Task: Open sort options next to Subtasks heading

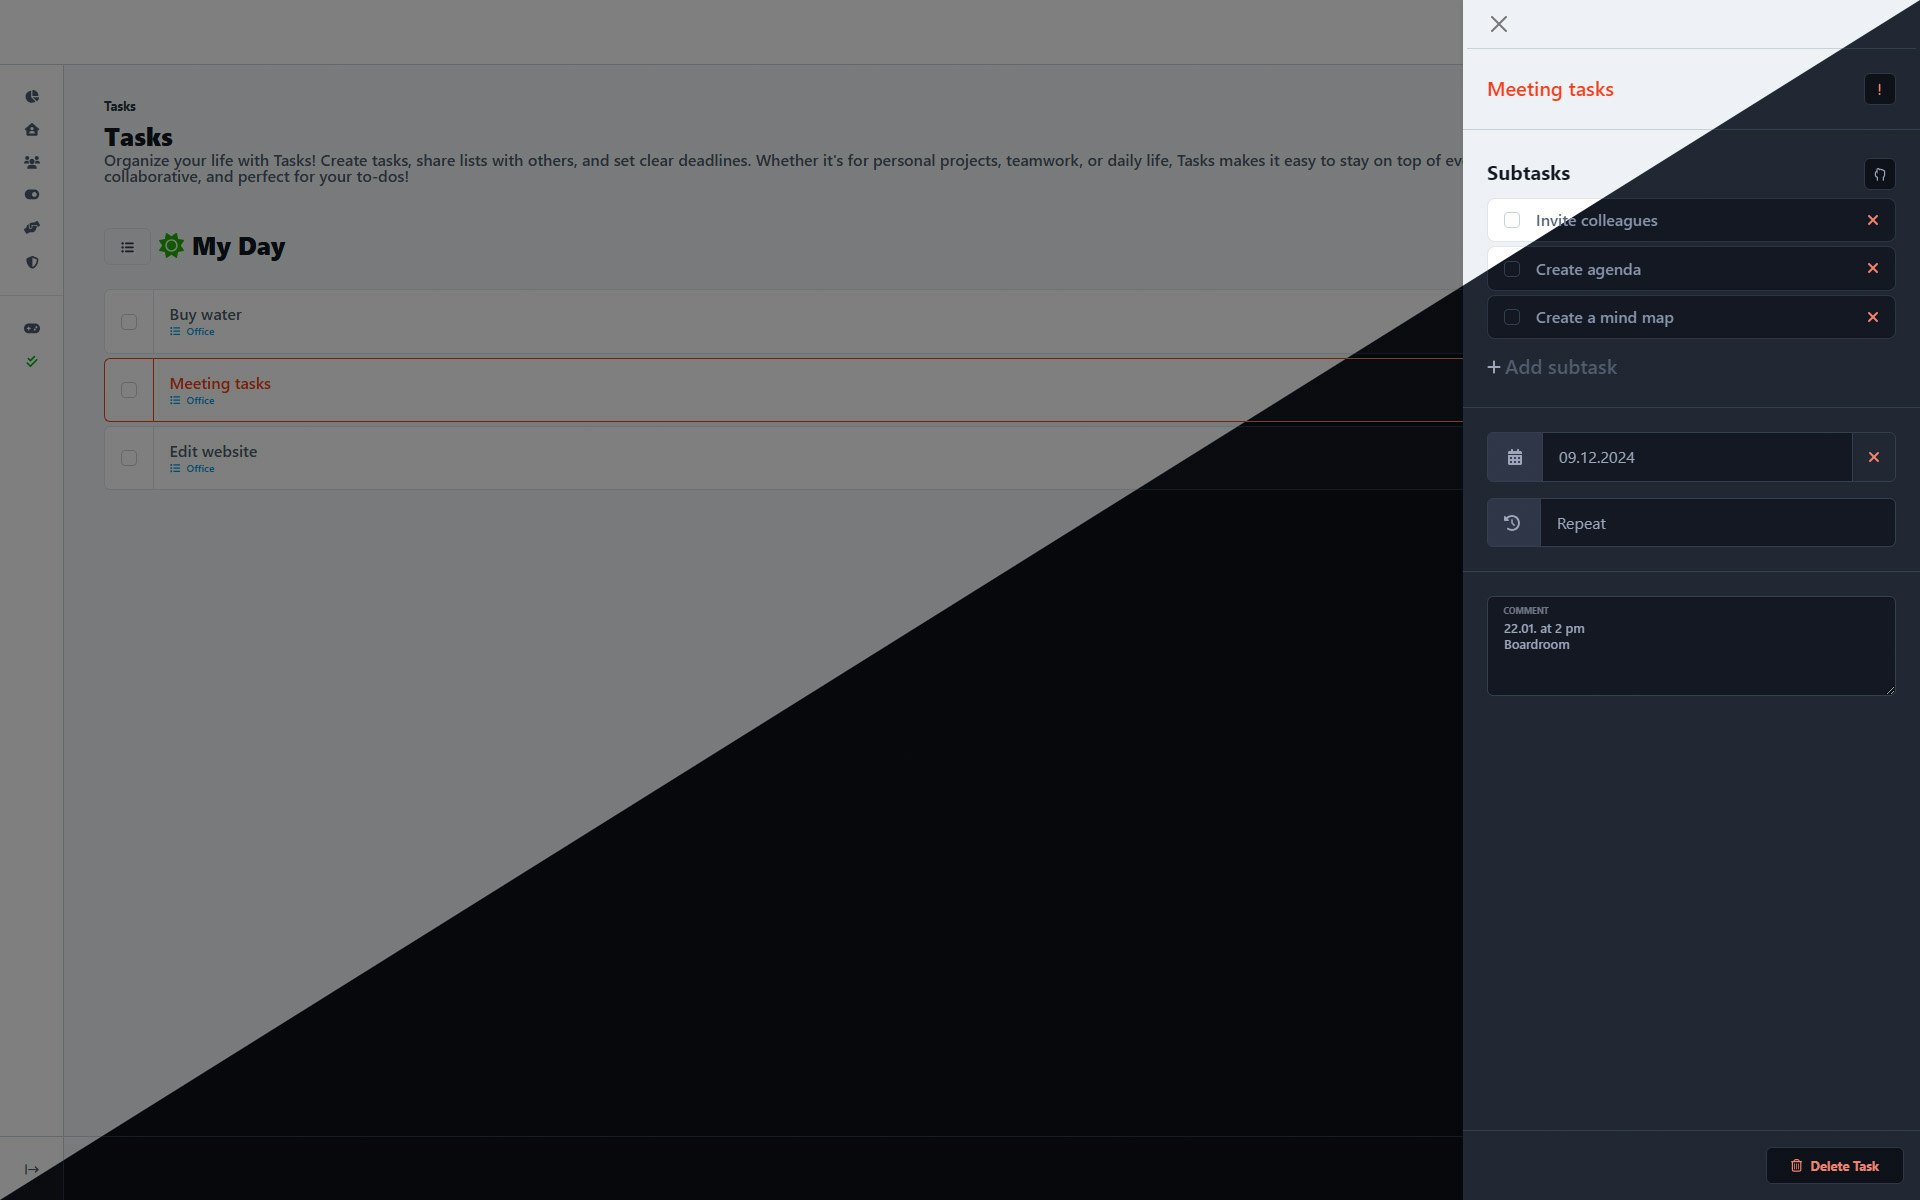Action: [x=1879, y=174]
